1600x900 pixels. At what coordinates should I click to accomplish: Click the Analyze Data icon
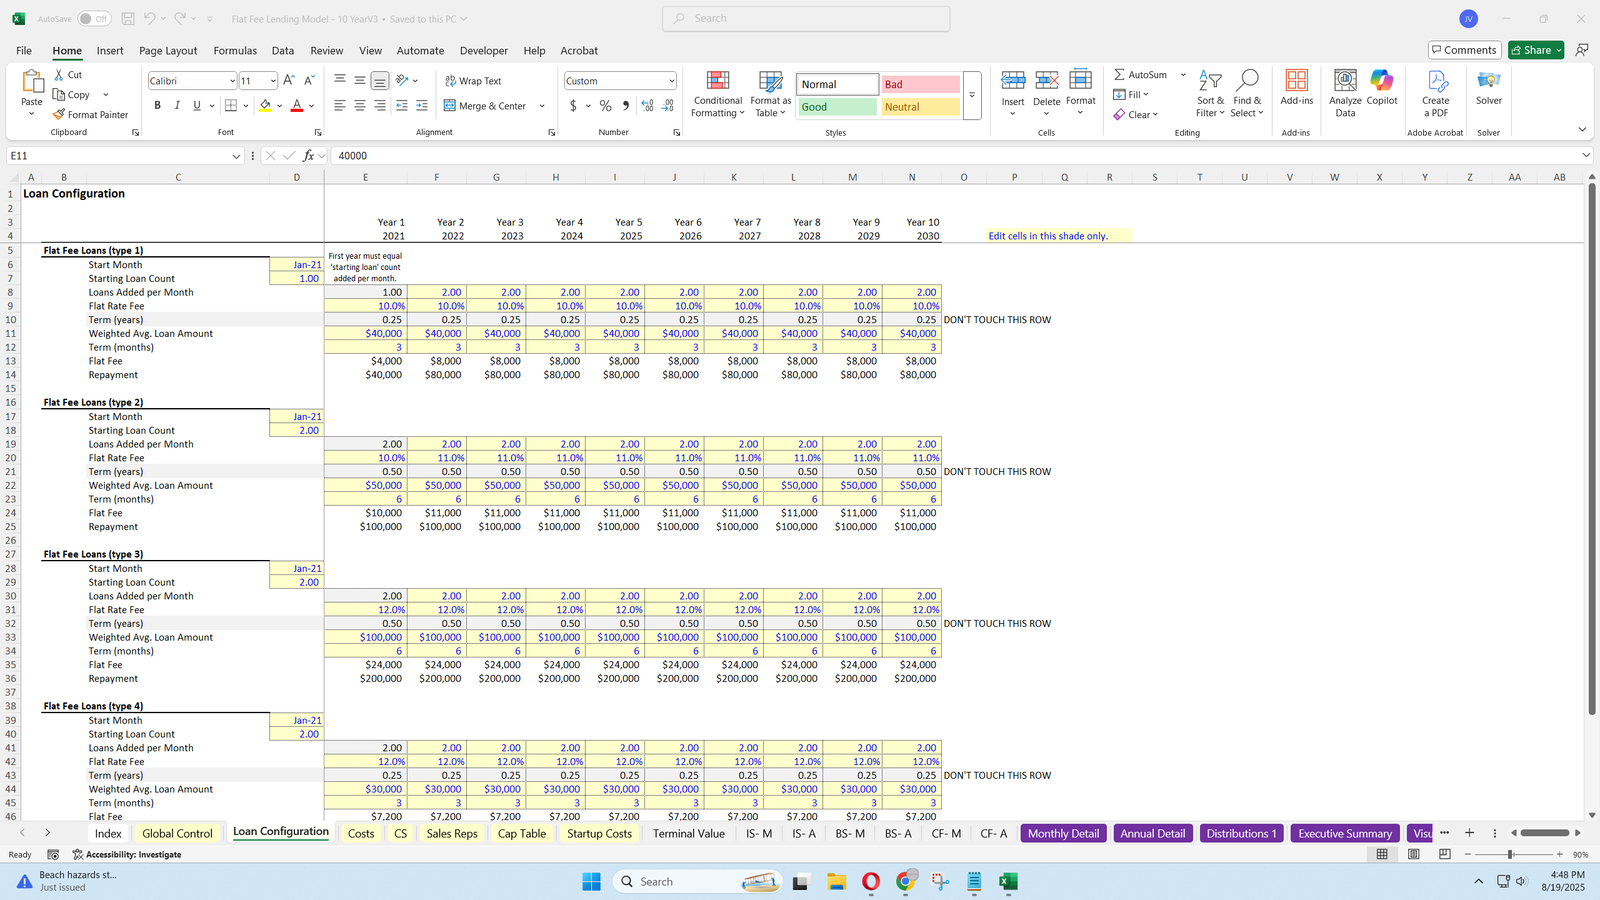[1345, 94]
